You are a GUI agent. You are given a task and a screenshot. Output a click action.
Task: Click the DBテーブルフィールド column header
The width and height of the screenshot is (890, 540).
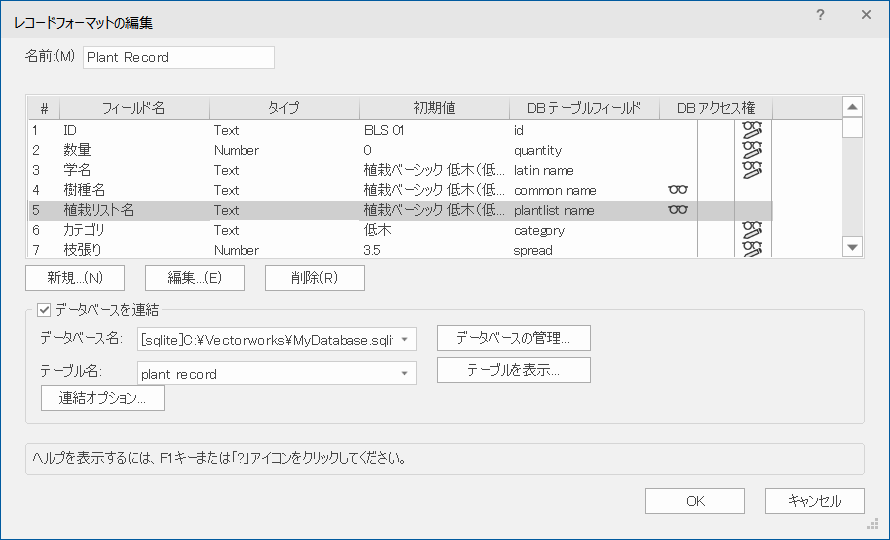click(584, 108)
